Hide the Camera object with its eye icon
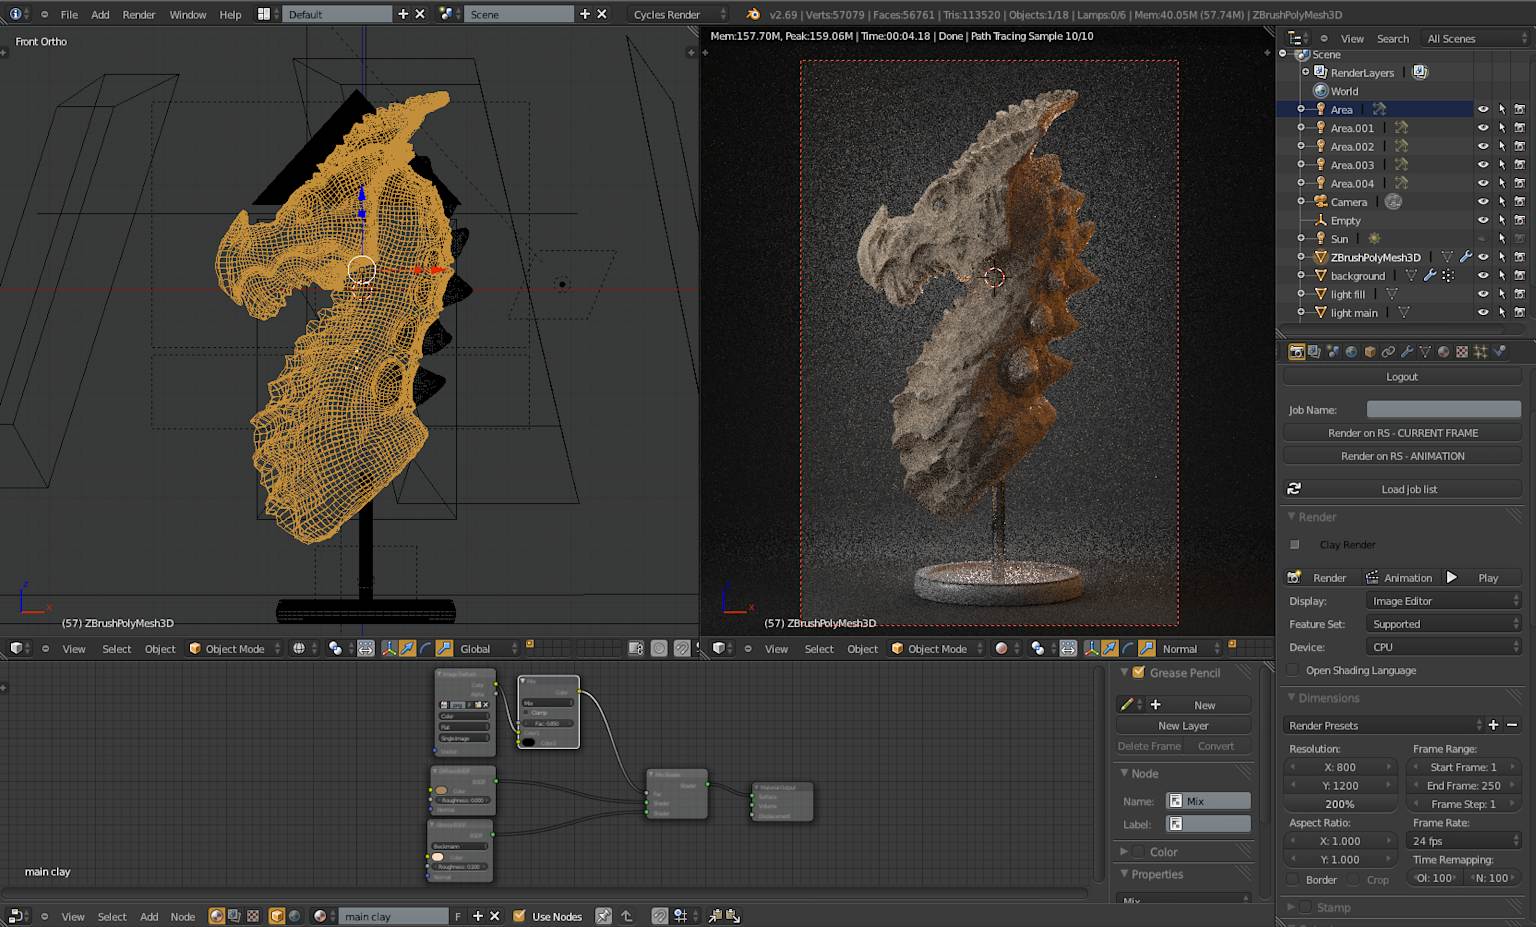The width and height of the screenshot is (1536, 927). point(1483,202)
